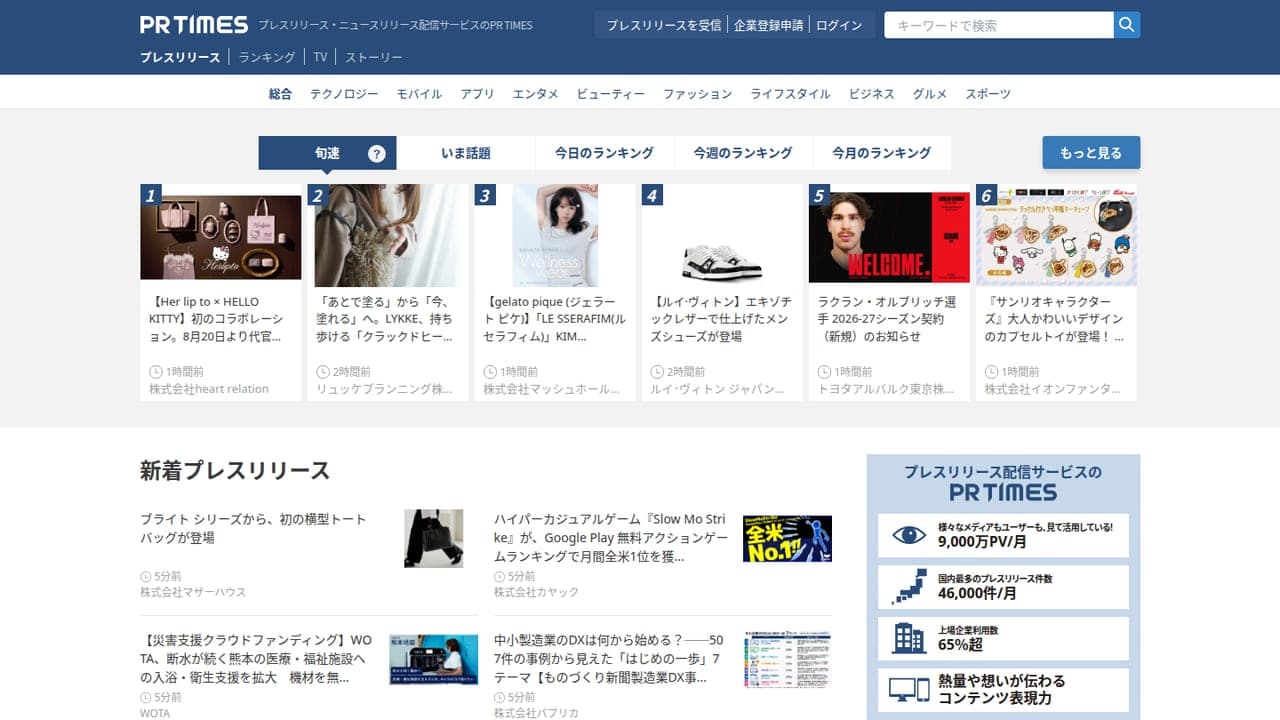The image size is (1280, 720).
Task: Open the 【災害支援クラウドファンディング】WOTA headline
Action: (256, 659)
